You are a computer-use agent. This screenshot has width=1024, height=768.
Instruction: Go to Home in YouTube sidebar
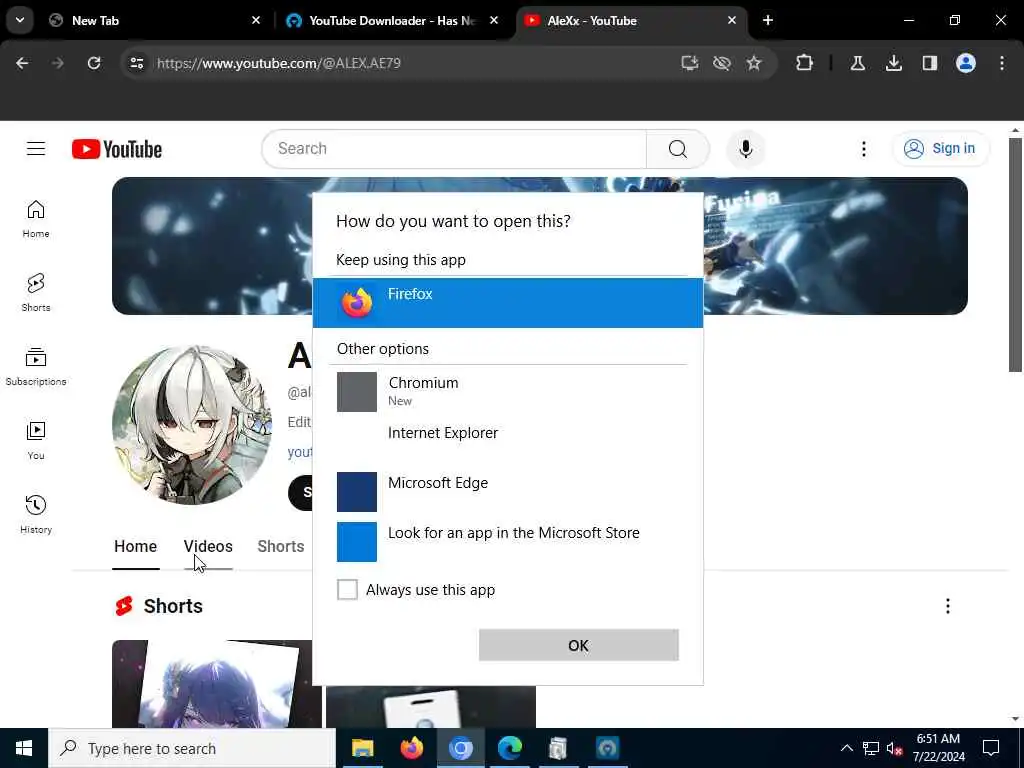(36, 219)
